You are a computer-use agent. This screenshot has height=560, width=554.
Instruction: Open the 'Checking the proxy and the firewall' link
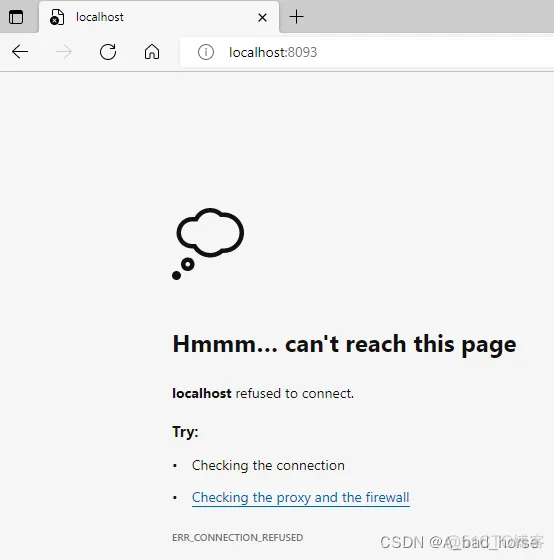pyautogui.click(x=301, y=498)
